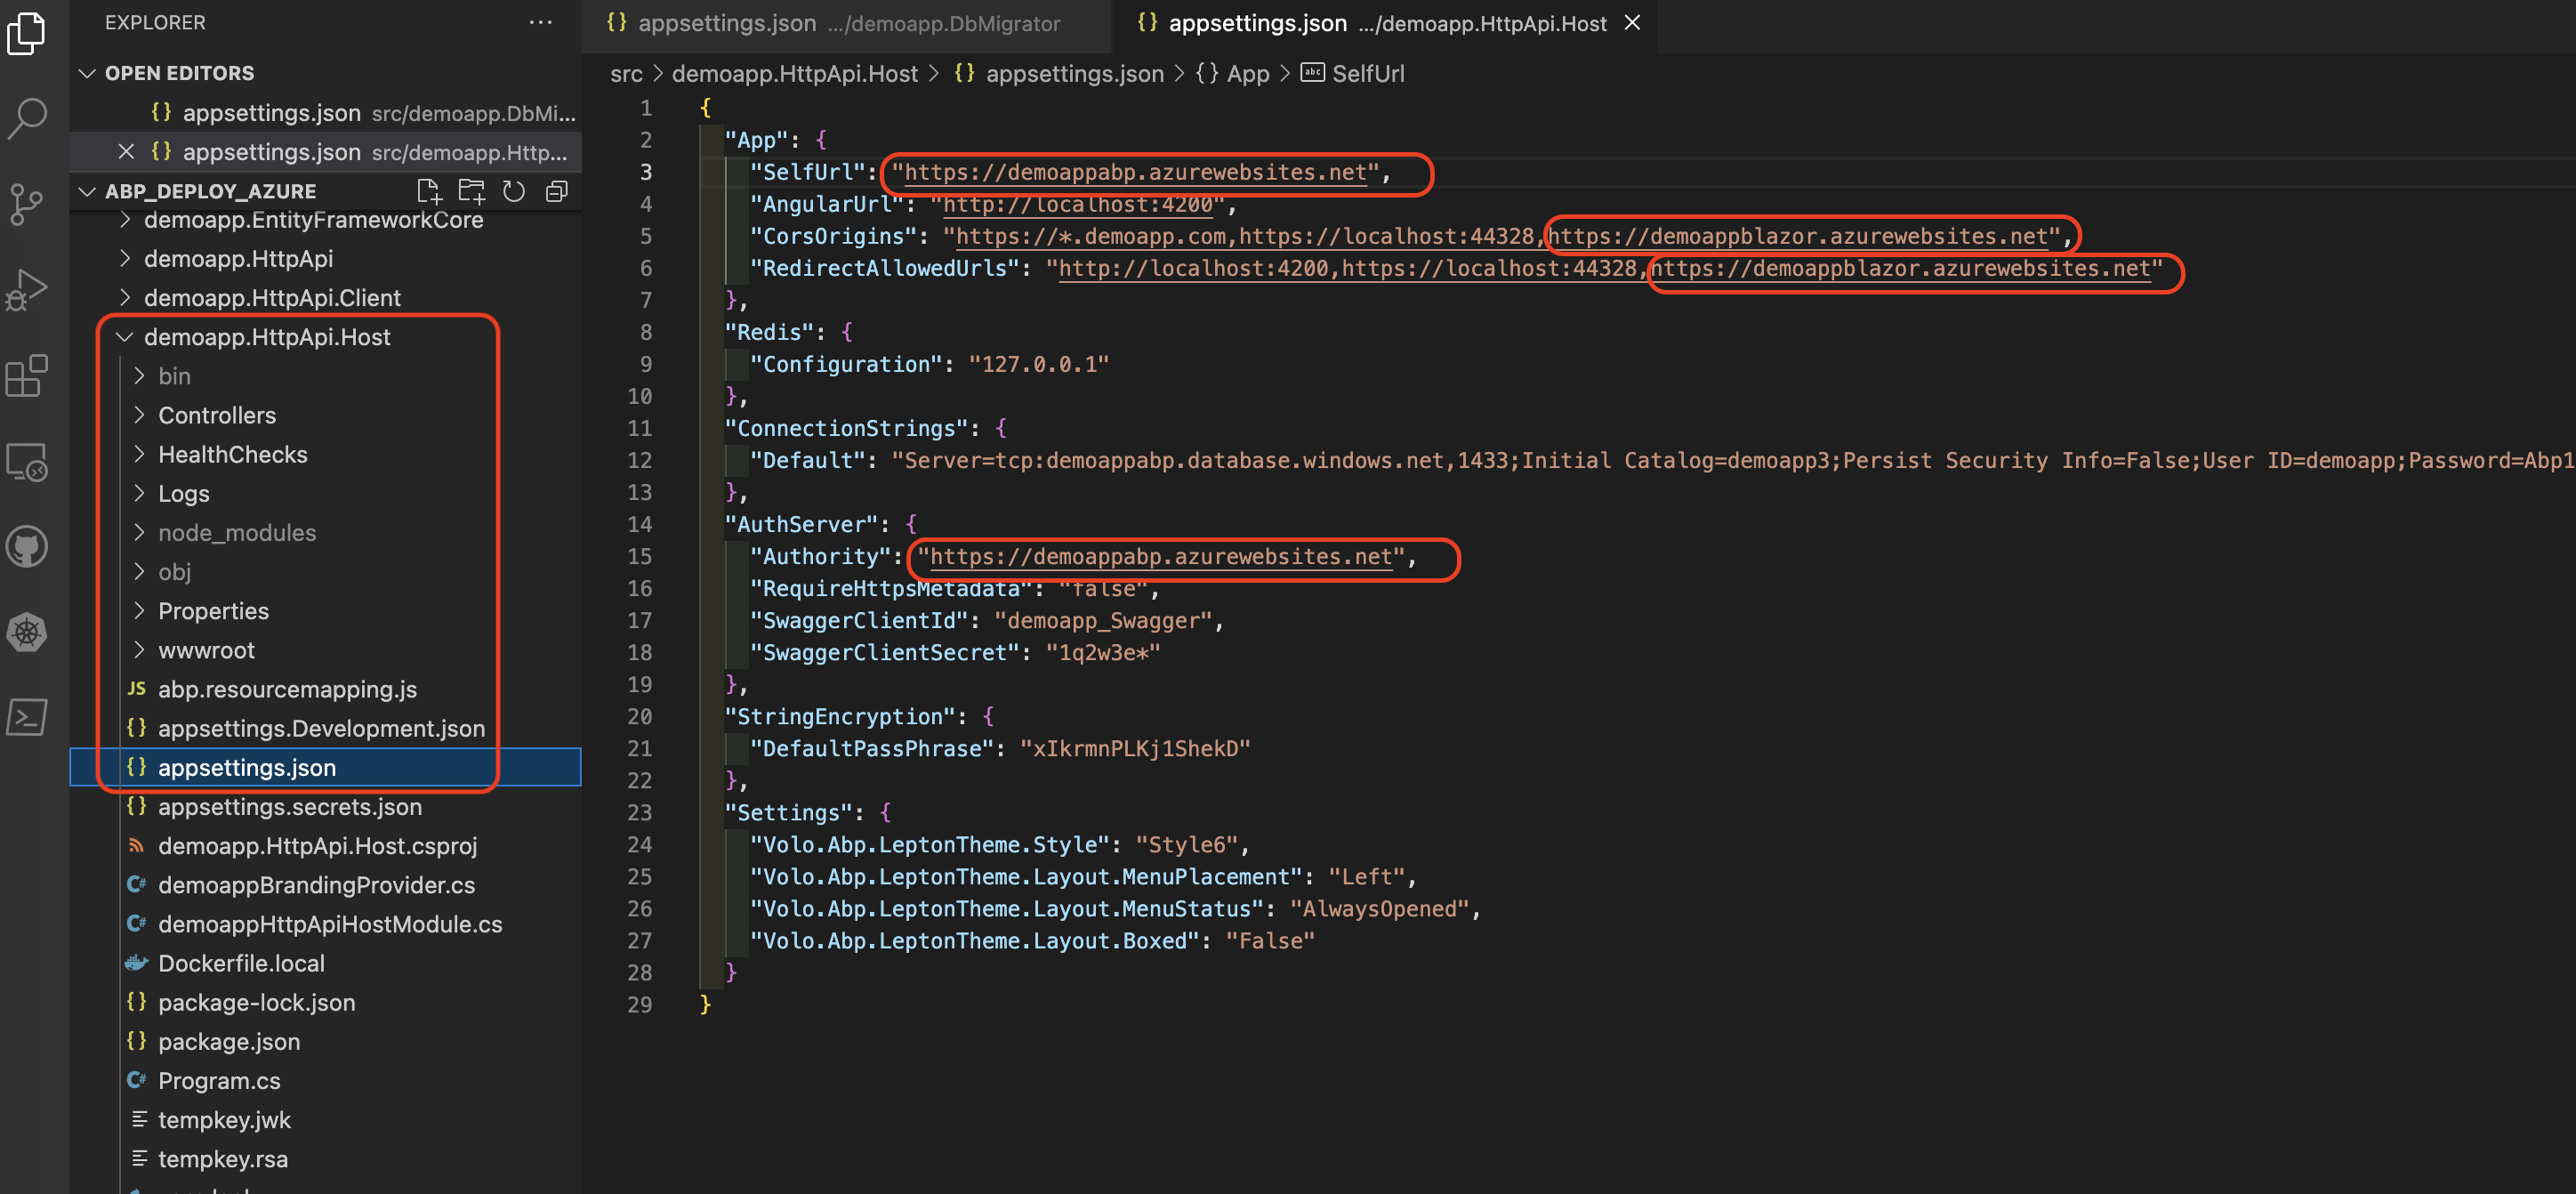
Task: Click Collapse Folders in Explorer icon
Action: point(557,191)
